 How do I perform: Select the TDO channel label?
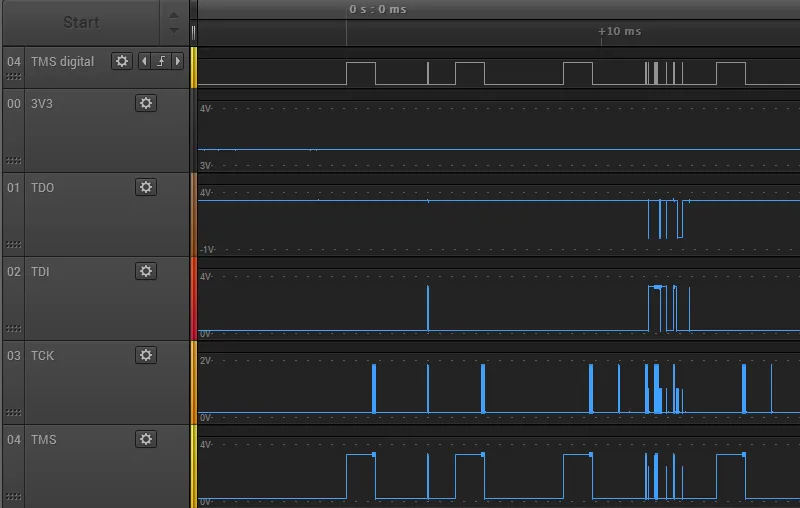pos(42,188)
